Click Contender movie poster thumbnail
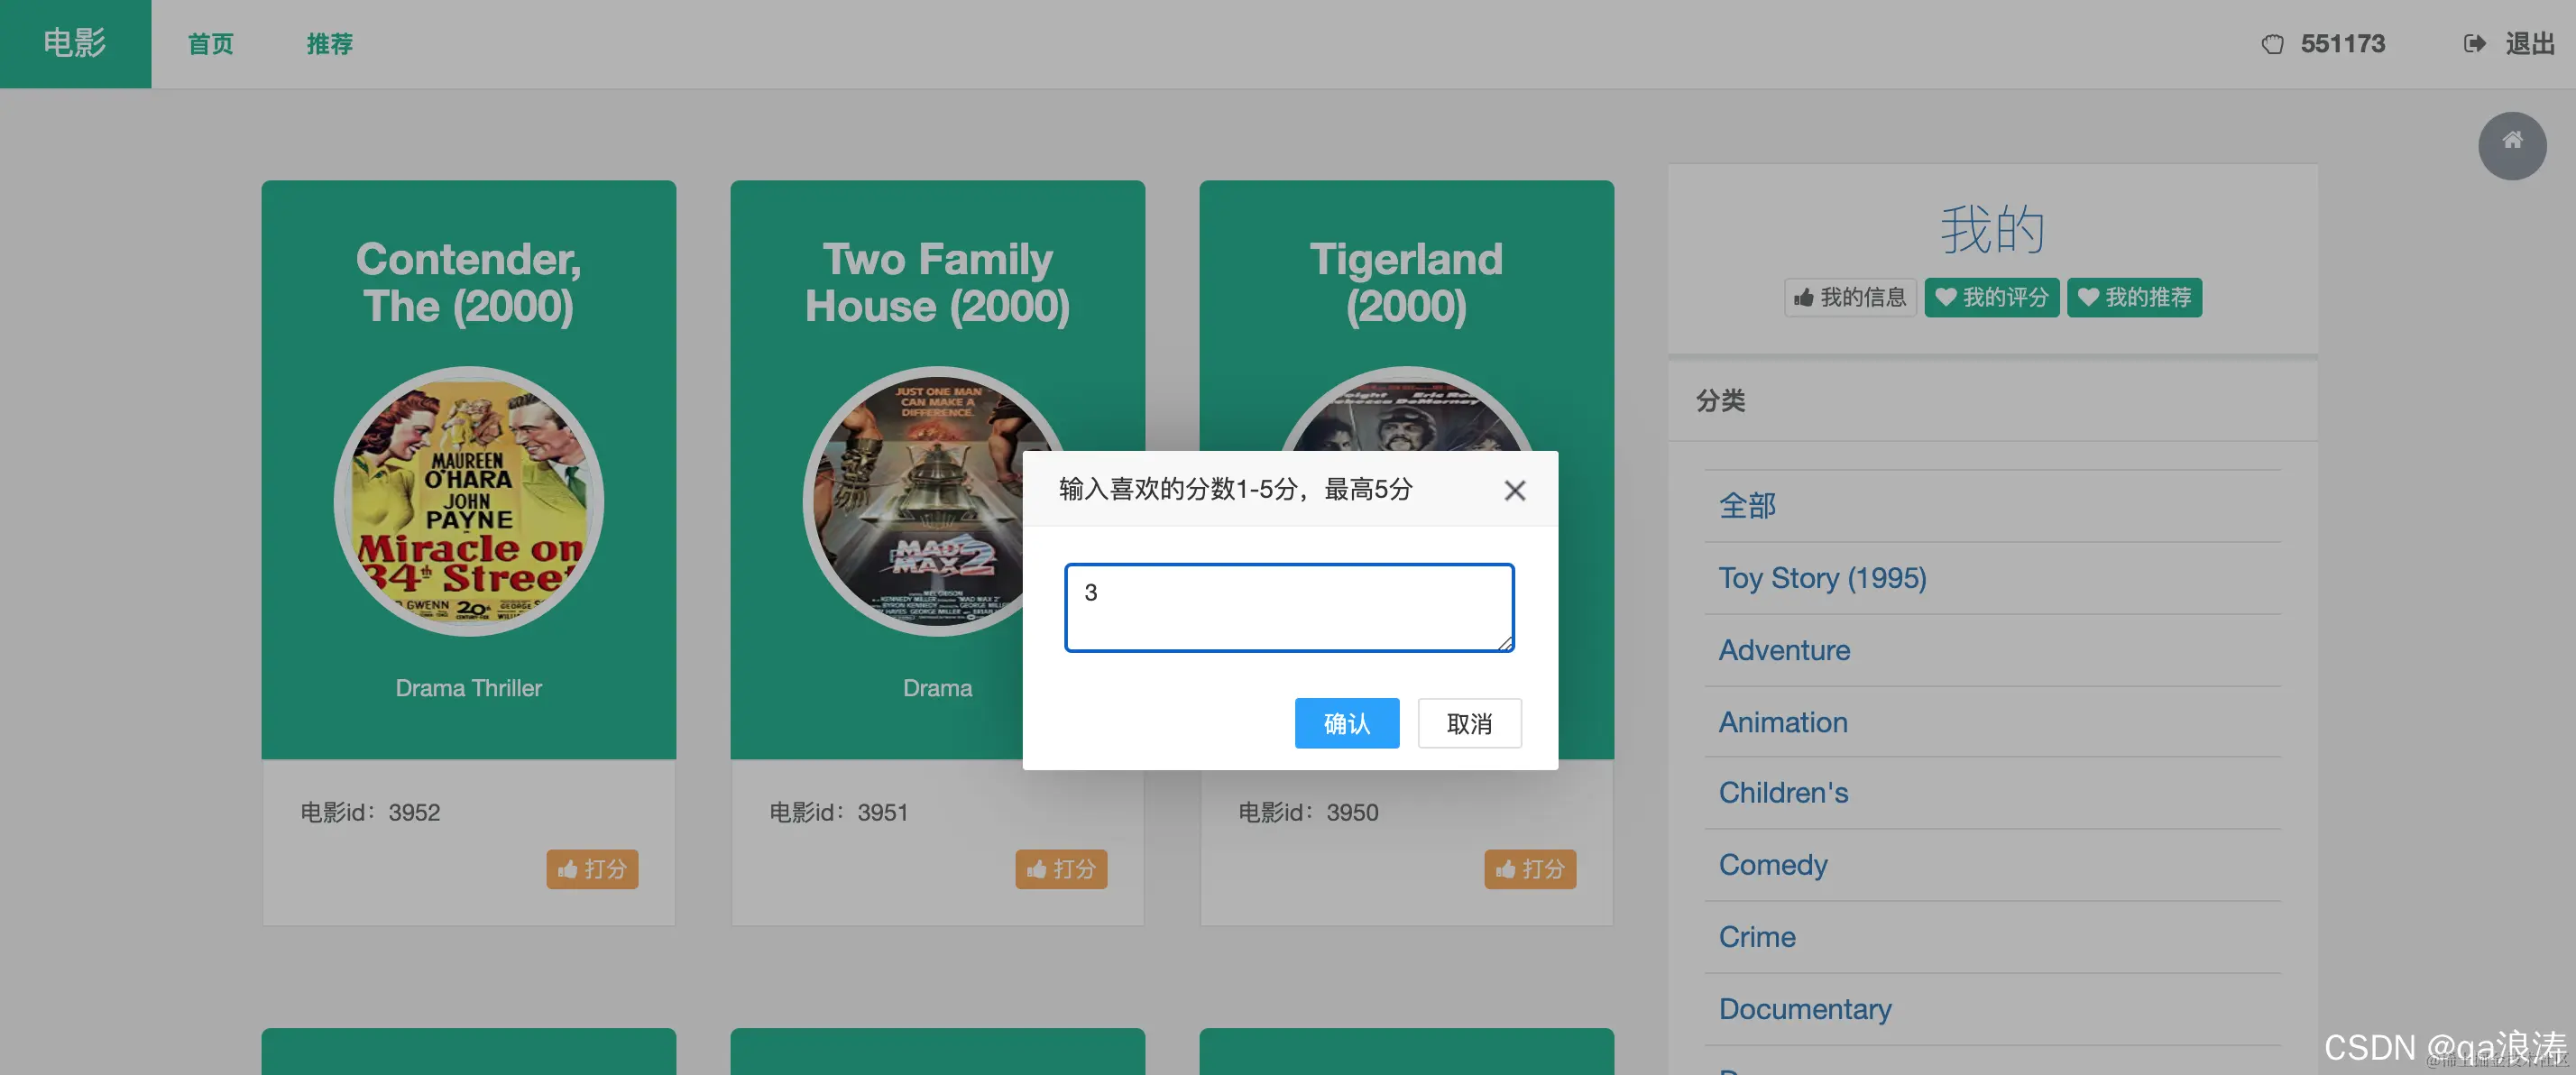The image size is (2576, 1075). 468,501
